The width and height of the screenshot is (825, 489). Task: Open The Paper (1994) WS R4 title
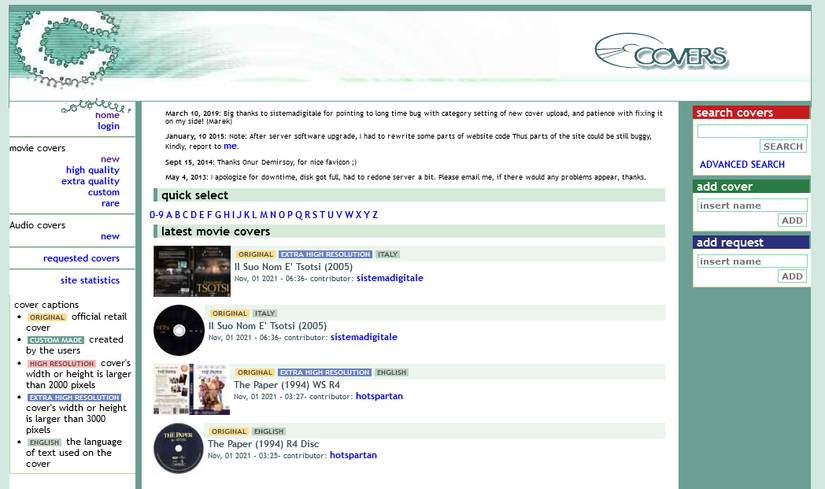pyautogui.click(x=287, y=385)
